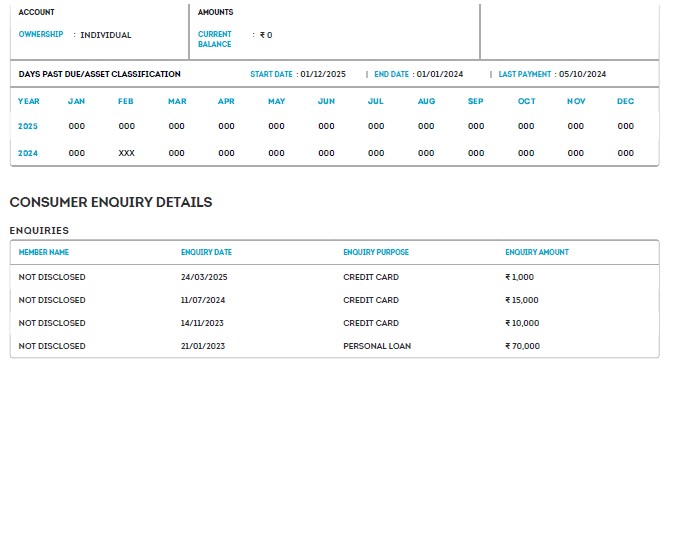Screen dimensions: 676x557
Task: Click the Current Balance label
Action: click(215, 39)
